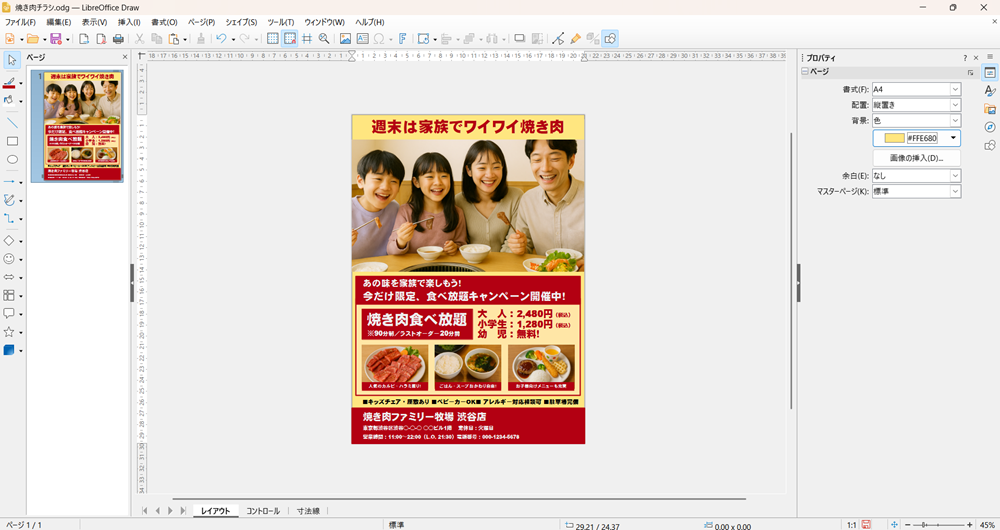This screenshot has height=530, width=1000.
Task: Select the Insert Line tool
Action: click(x=11, y=122)
